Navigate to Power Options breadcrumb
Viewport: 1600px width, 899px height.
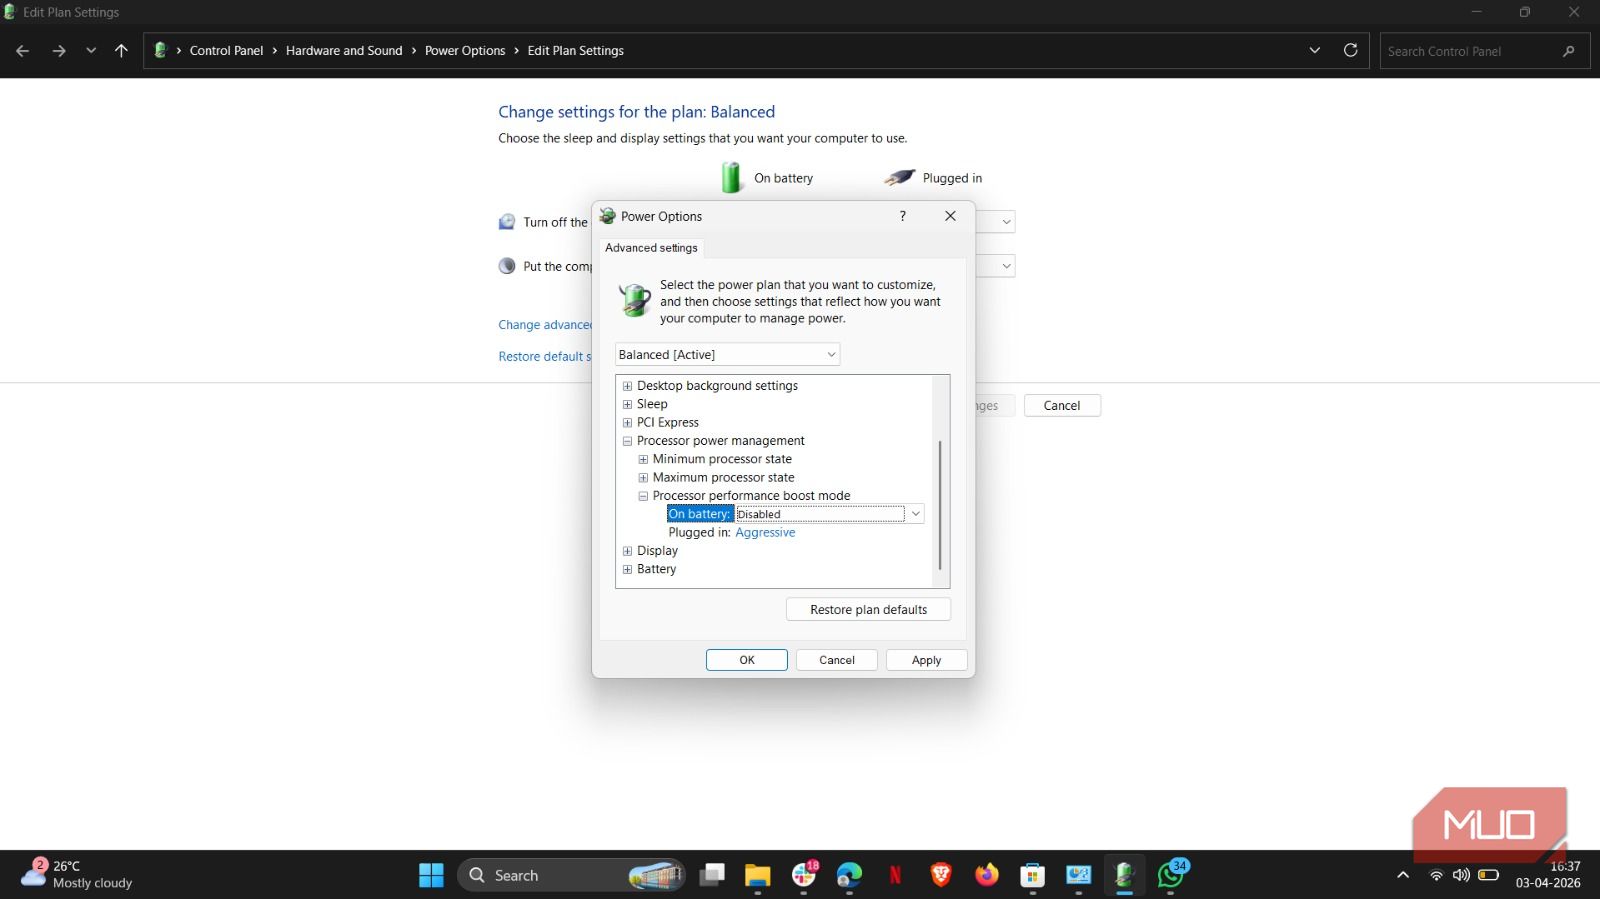(465, 51)
